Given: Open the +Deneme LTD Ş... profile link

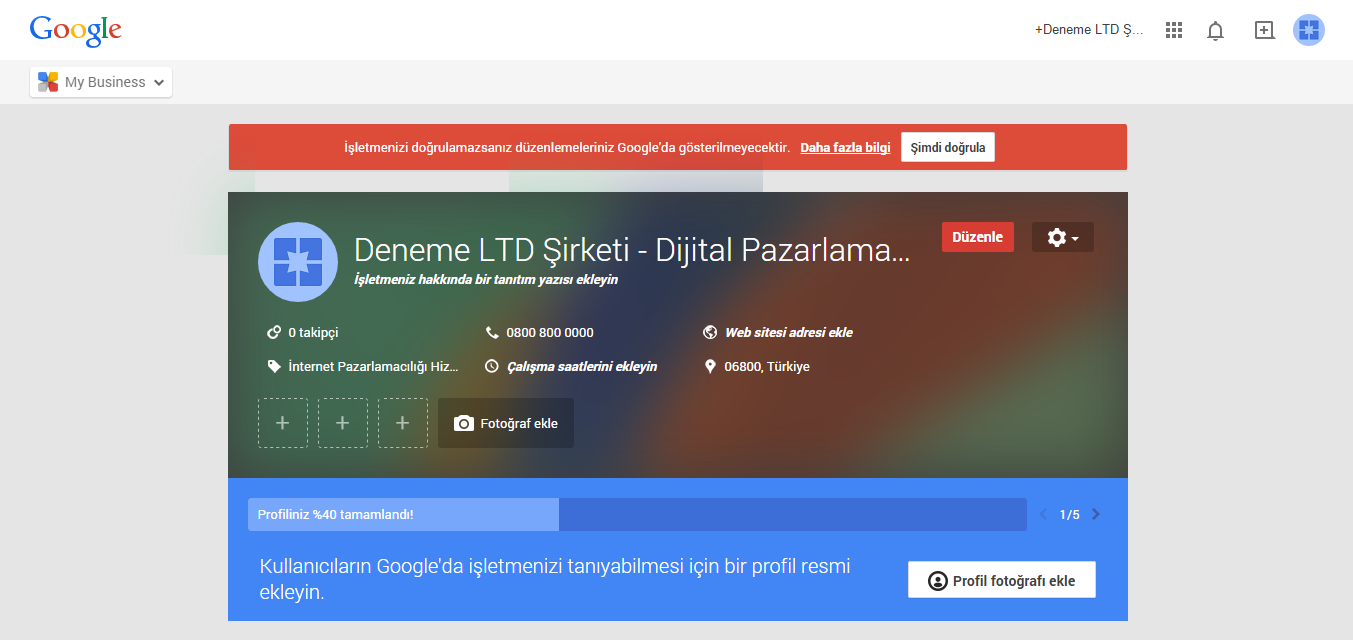Looking at the screenshot, I should tap(1089, 30).
